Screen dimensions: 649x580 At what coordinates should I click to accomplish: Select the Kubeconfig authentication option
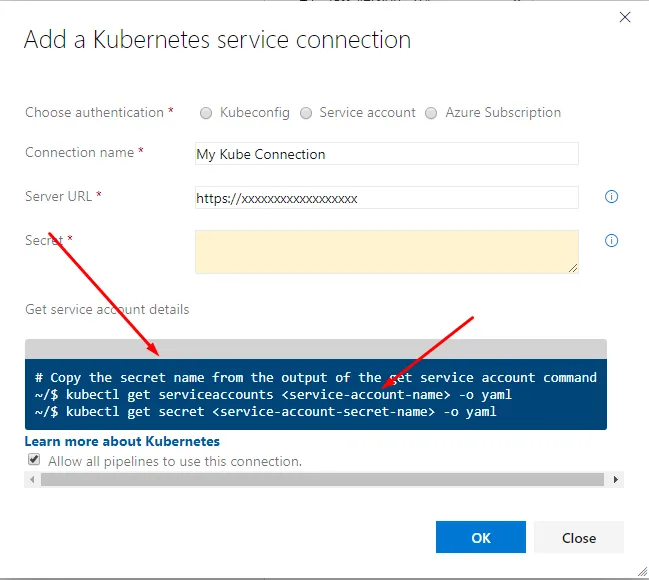coord(206,113)
